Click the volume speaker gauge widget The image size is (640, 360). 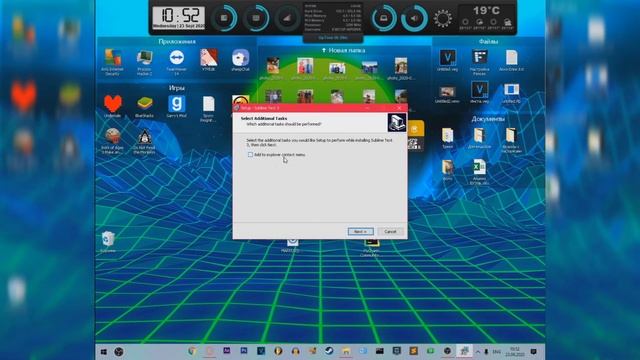414,18
